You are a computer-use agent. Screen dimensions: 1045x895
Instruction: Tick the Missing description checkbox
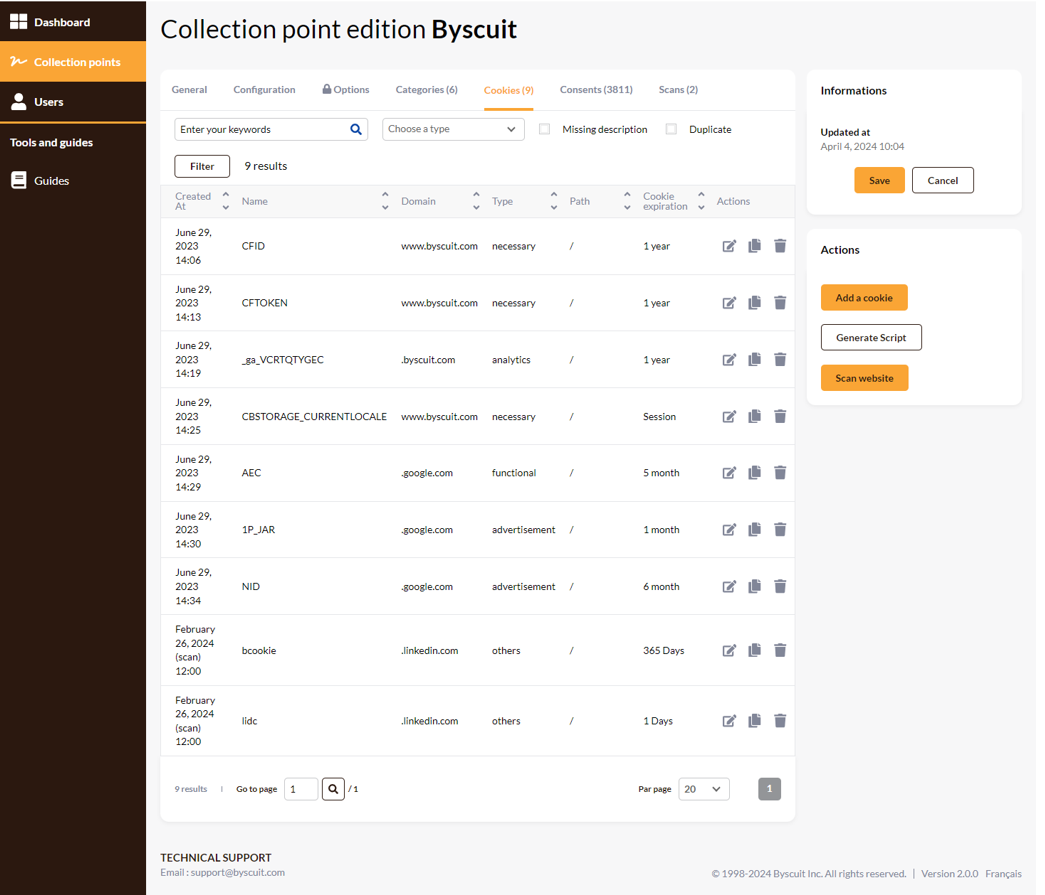click(544, 129)
